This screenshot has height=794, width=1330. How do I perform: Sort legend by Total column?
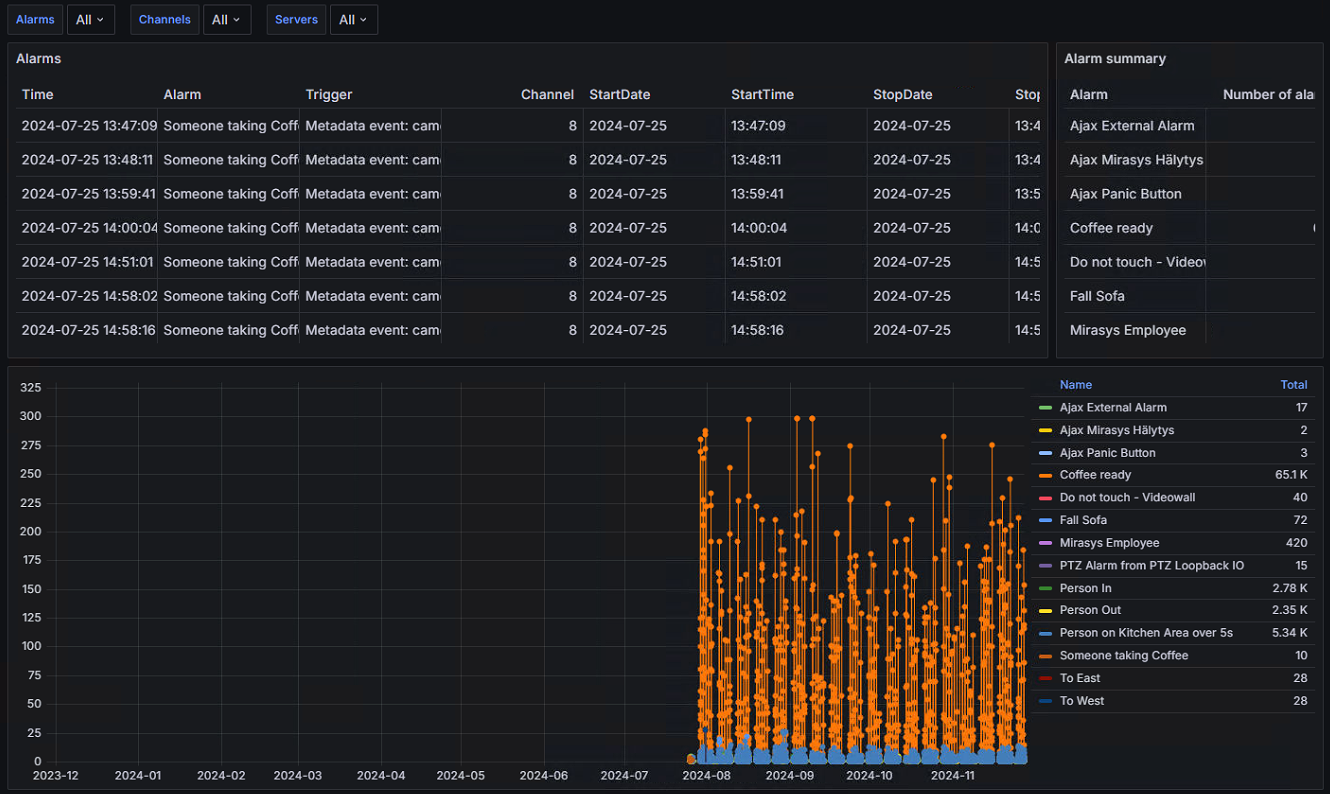pyautogui.click(x=1293, y=384)
